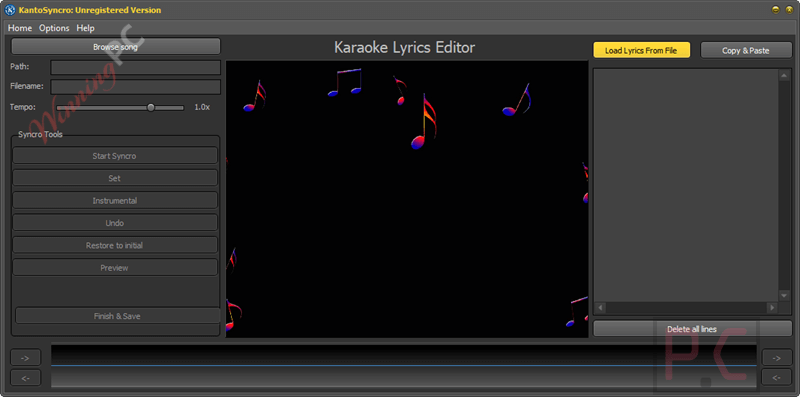
Task: Click the Filename input field
Action: point(136,87)
